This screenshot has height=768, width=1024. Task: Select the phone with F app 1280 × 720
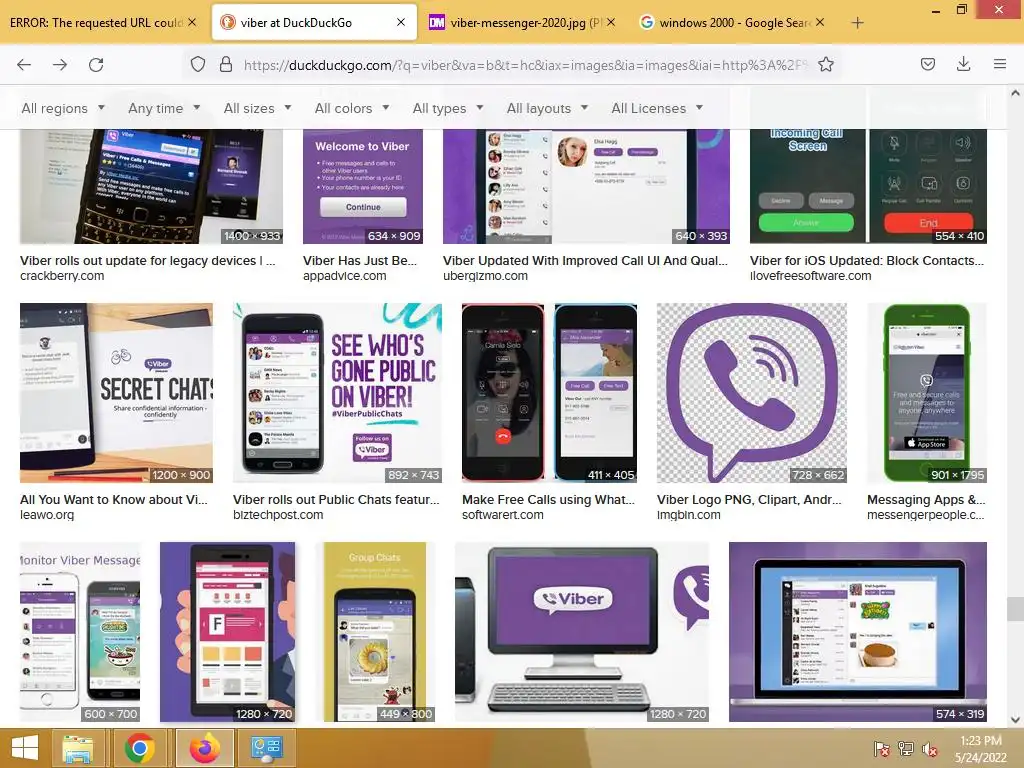[227, 632]
